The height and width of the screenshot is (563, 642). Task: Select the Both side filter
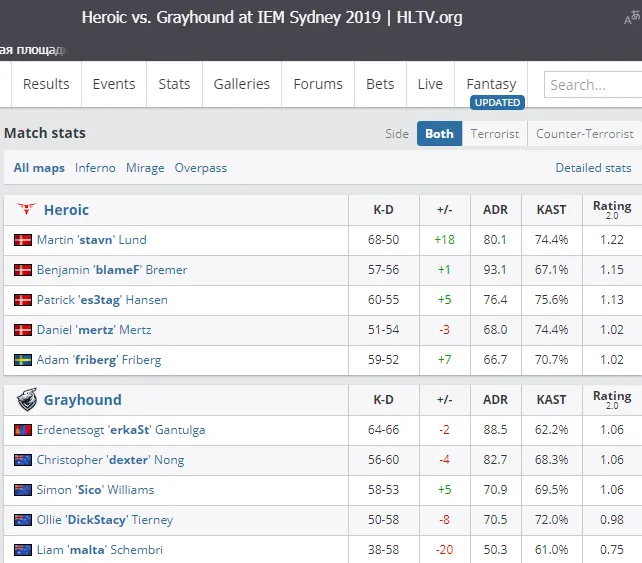tap(439, 133)
